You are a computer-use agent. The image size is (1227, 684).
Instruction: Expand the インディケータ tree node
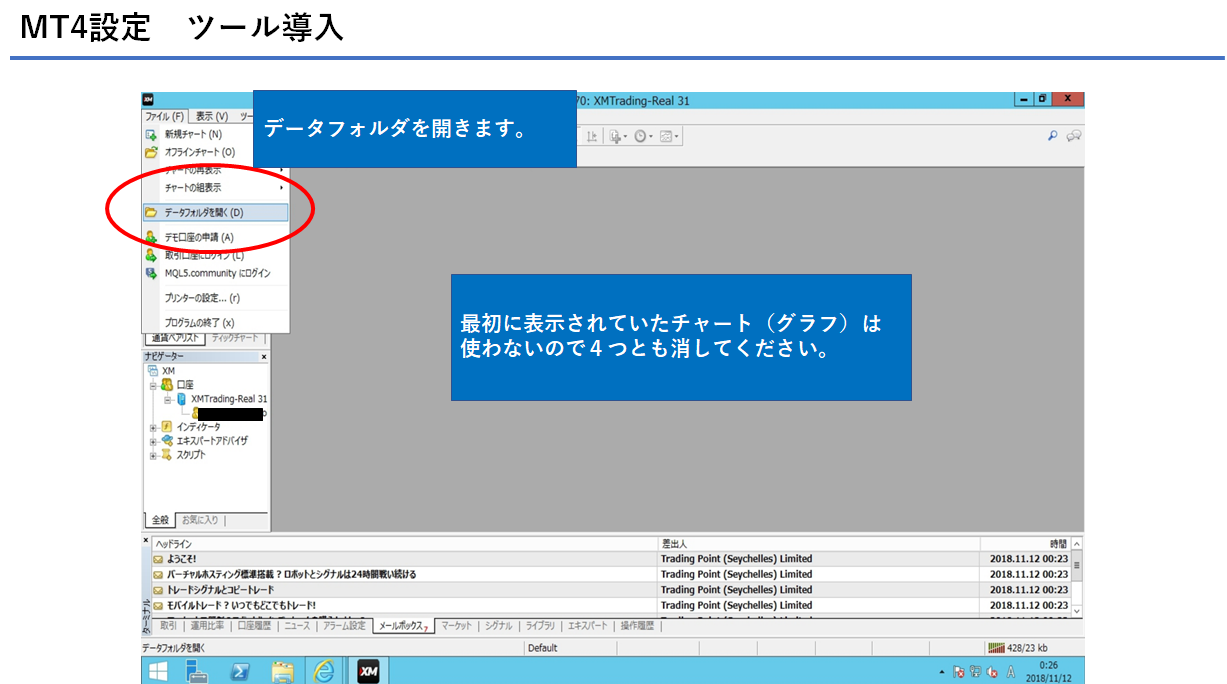tap(154, 427)
